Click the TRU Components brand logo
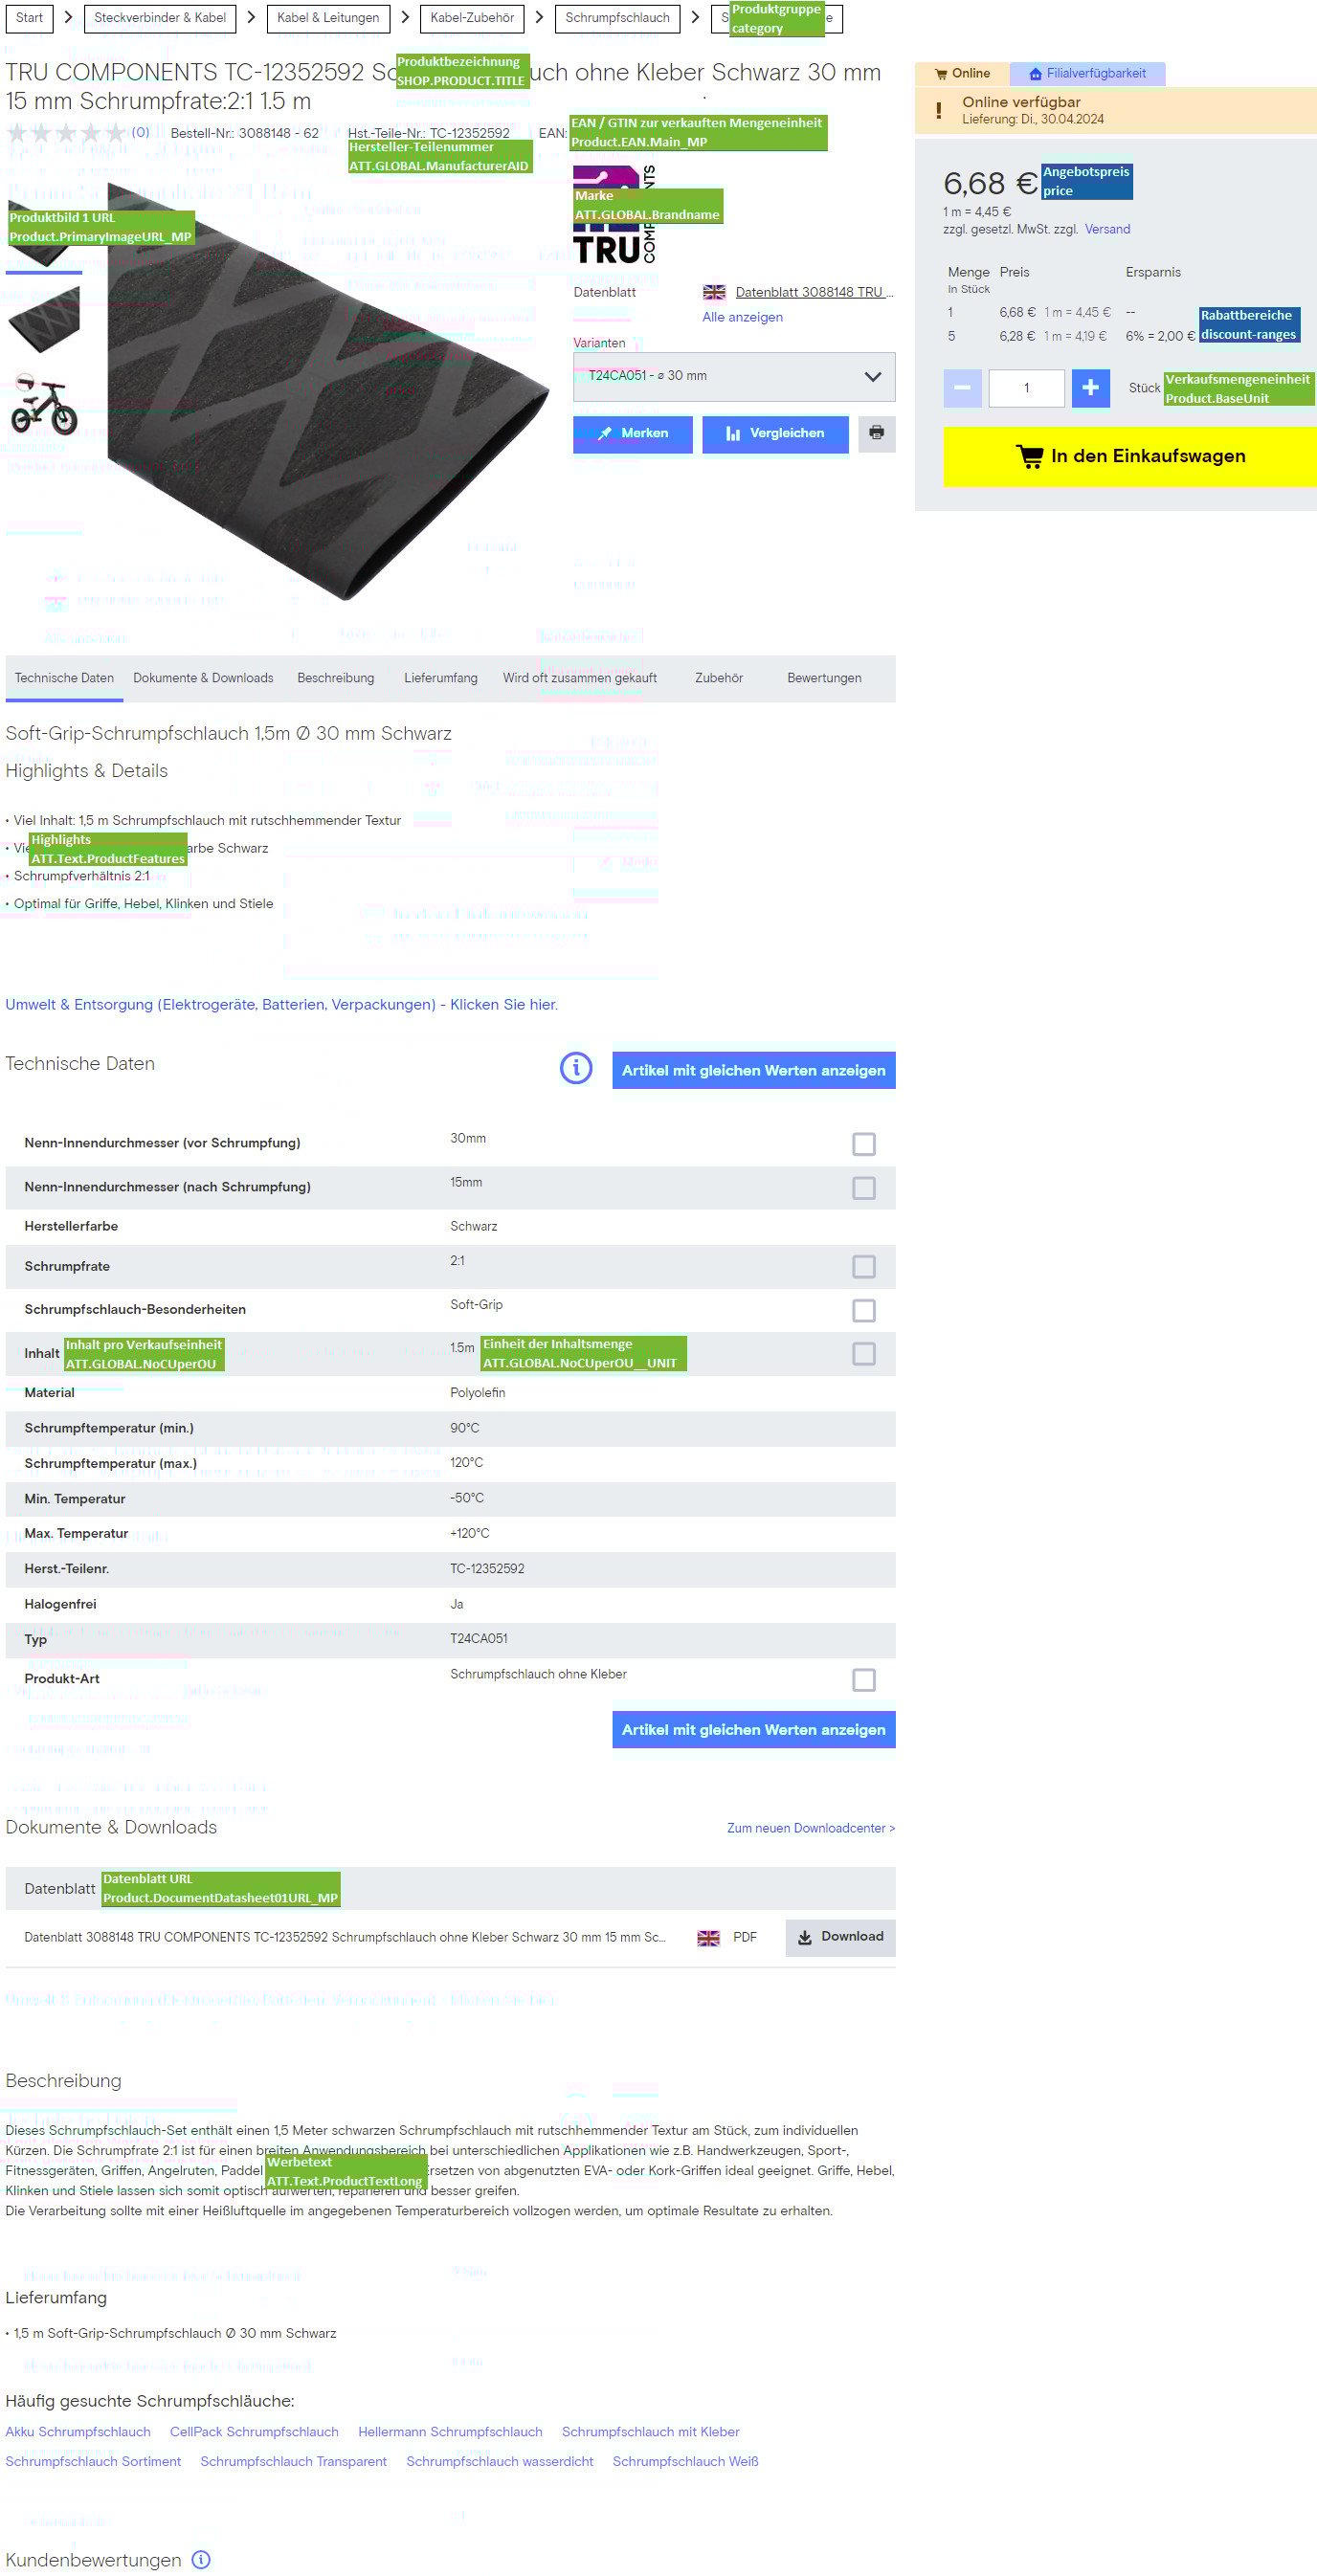 [613, 216]
